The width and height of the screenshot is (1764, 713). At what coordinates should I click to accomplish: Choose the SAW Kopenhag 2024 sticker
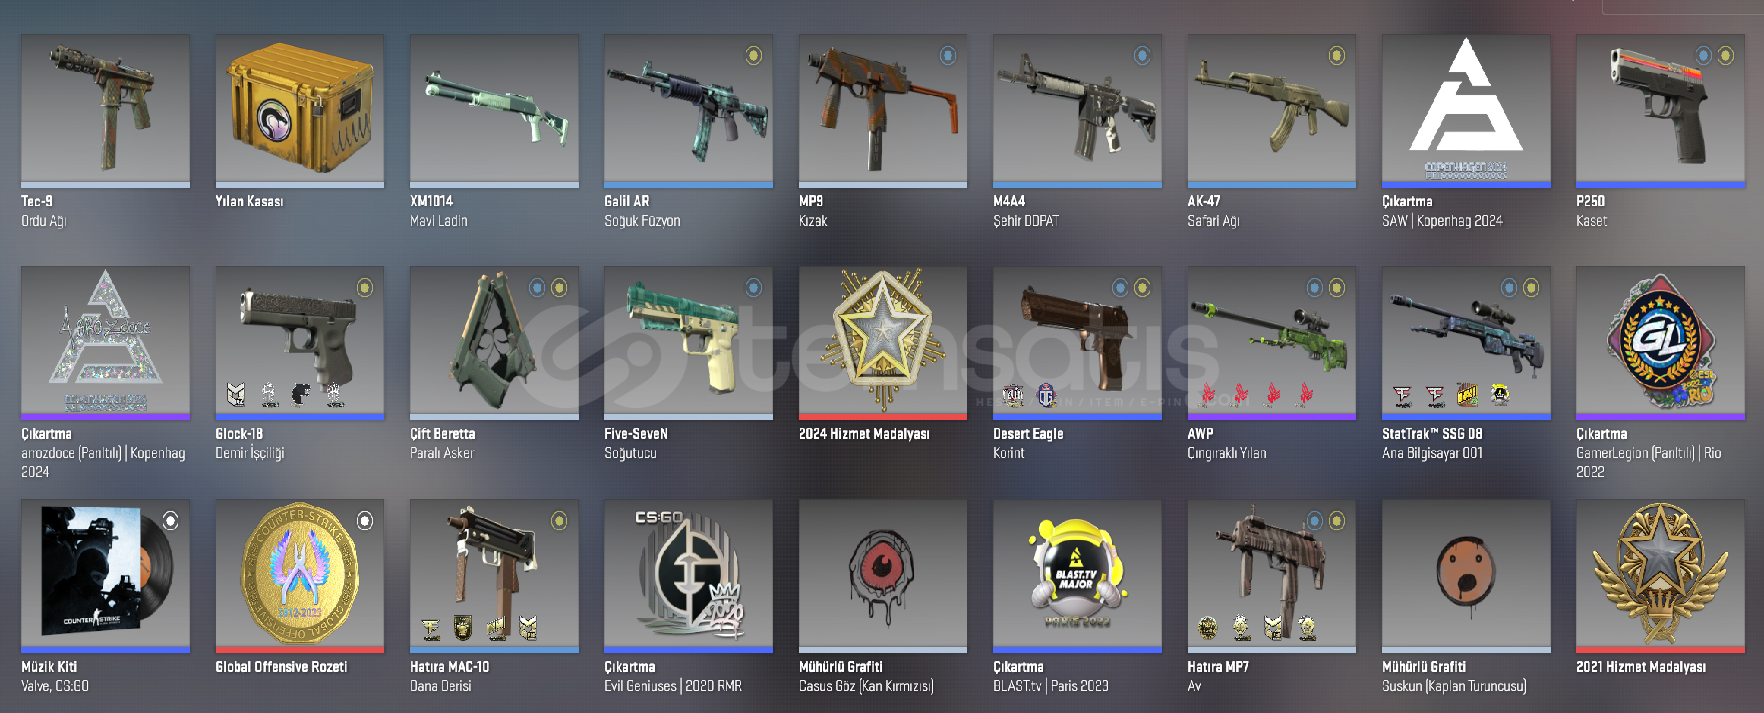point(1466,111)
